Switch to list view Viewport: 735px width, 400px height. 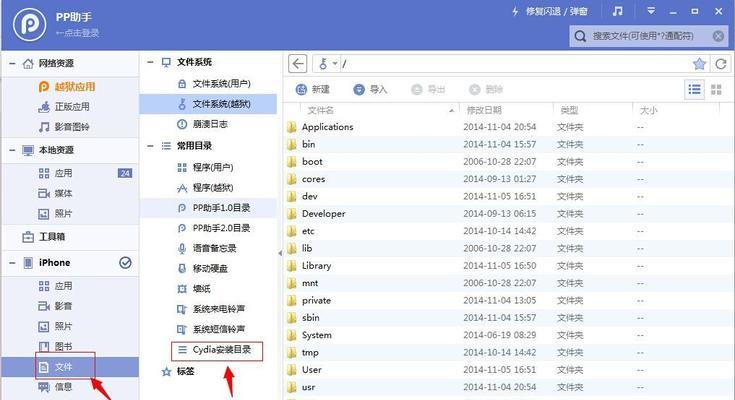click(x=695, y=89)
